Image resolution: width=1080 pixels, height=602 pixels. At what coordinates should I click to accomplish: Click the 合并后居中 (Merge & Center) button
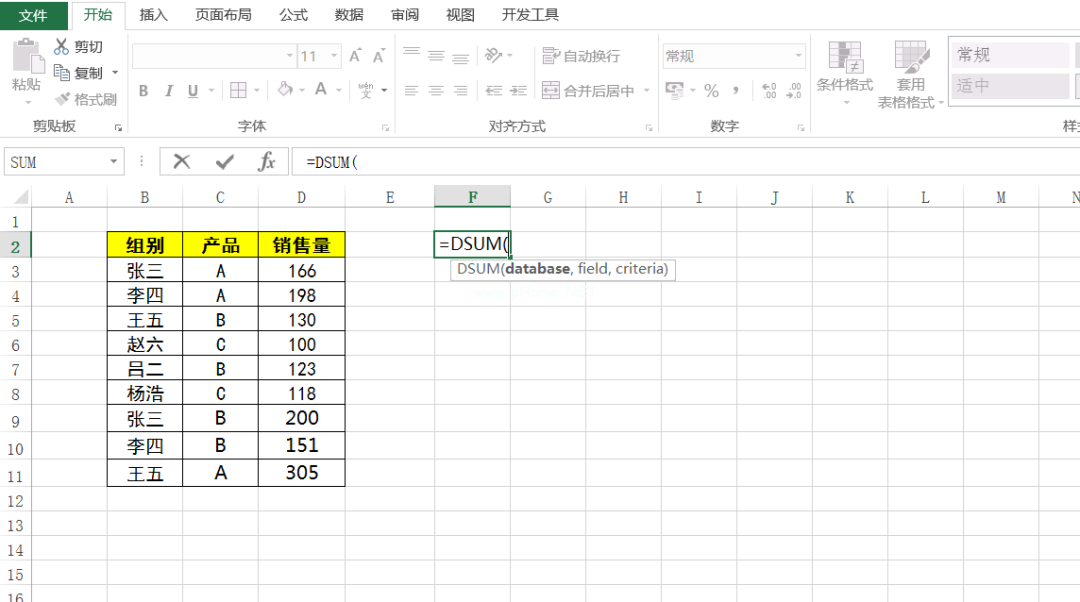pos(588,91)
